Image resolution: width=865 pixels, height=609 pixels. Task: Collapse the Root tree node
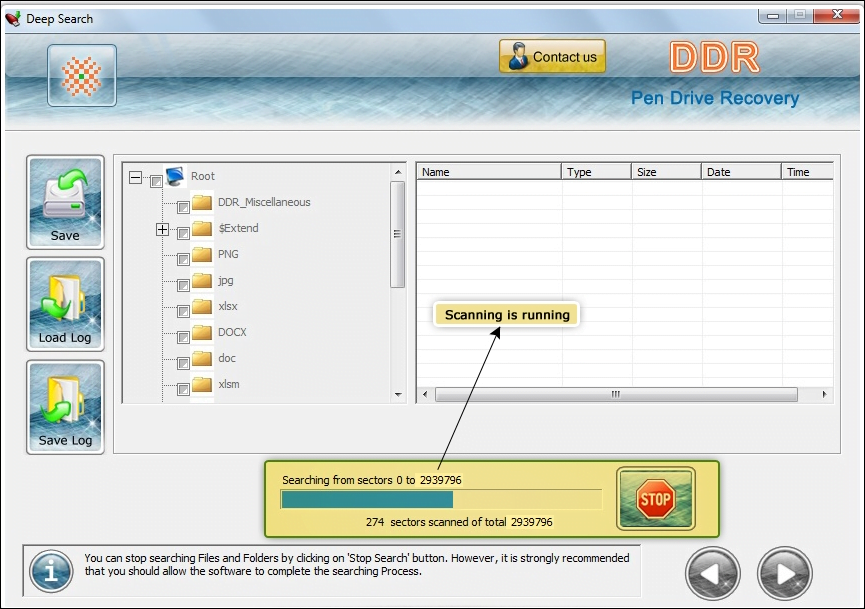(x=135, y=178)
